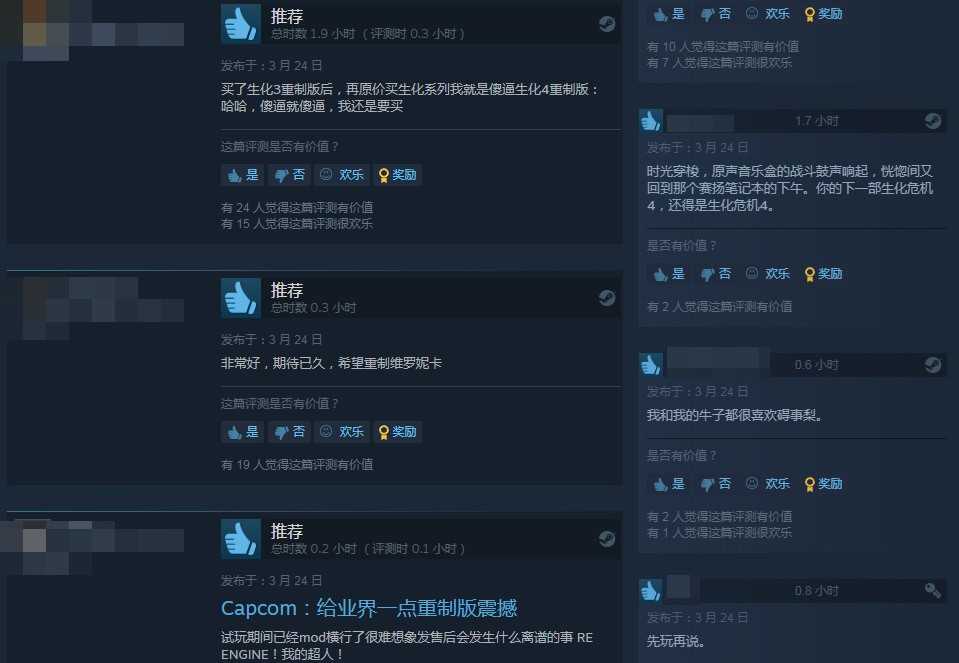The image size is (959, 663).
Task: Click thumbs-up icon on 生化3重制版 review
Action: click(240, 23)
